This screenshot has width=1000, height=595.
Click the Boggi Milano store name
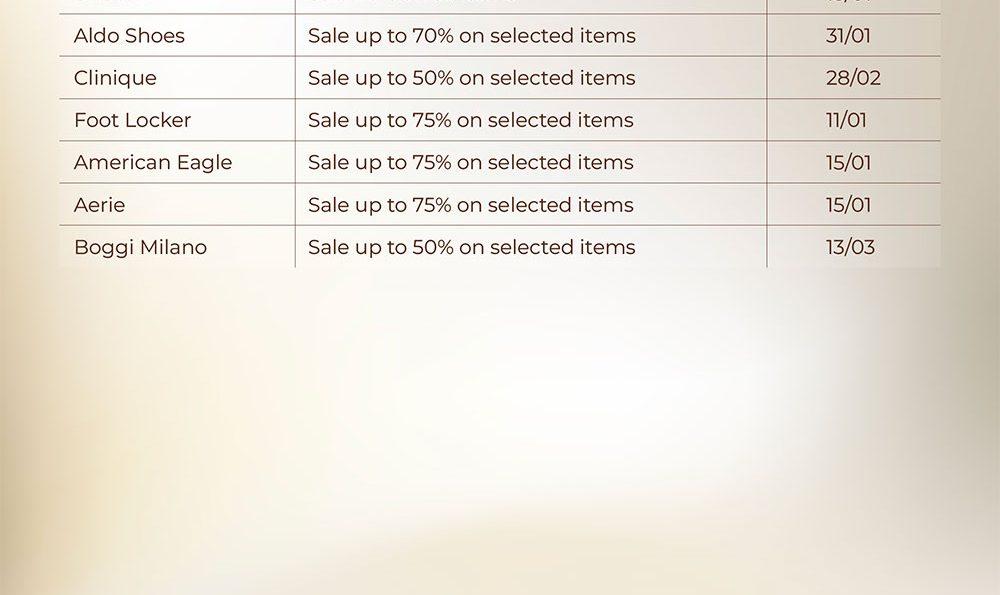140,247
